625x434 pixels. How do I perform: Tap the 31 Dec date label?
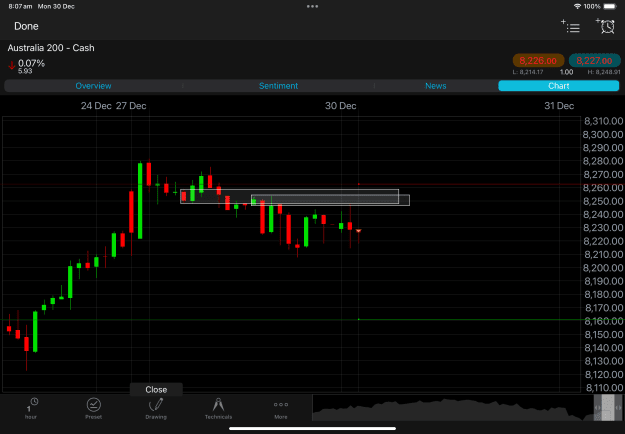tap(559, 106)
